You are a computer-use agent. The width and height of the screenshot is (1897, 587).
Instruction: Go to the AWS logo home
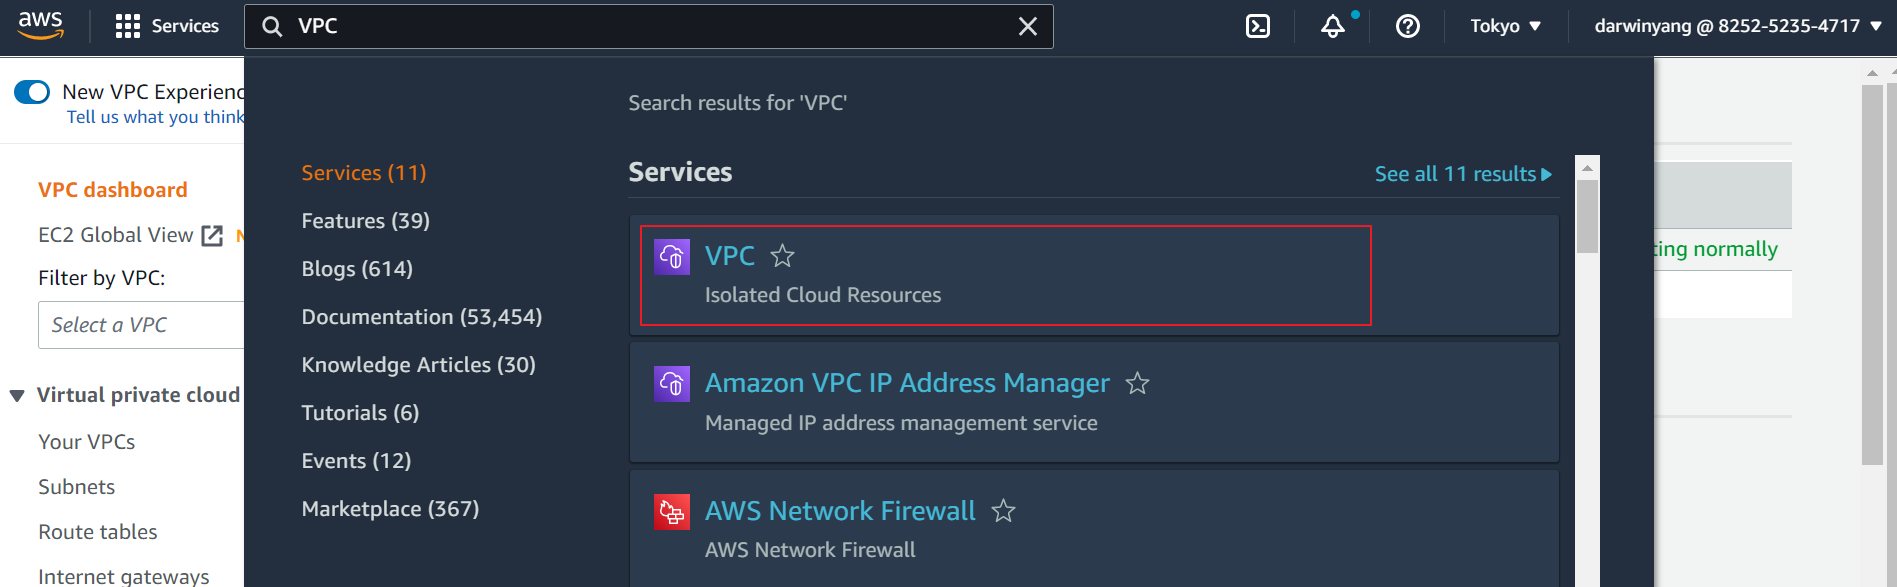(40, 25)
